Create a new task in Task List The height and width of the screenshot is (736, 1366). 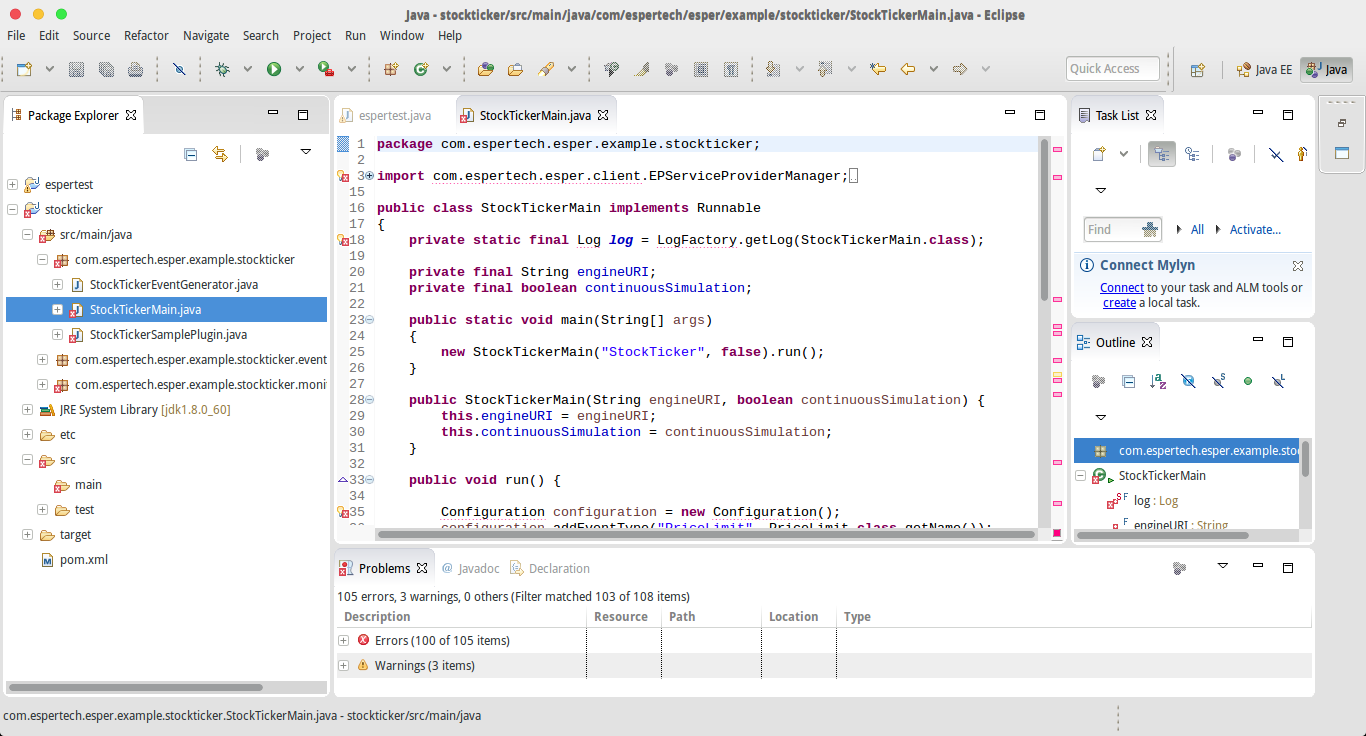(x=1099, y=154)
